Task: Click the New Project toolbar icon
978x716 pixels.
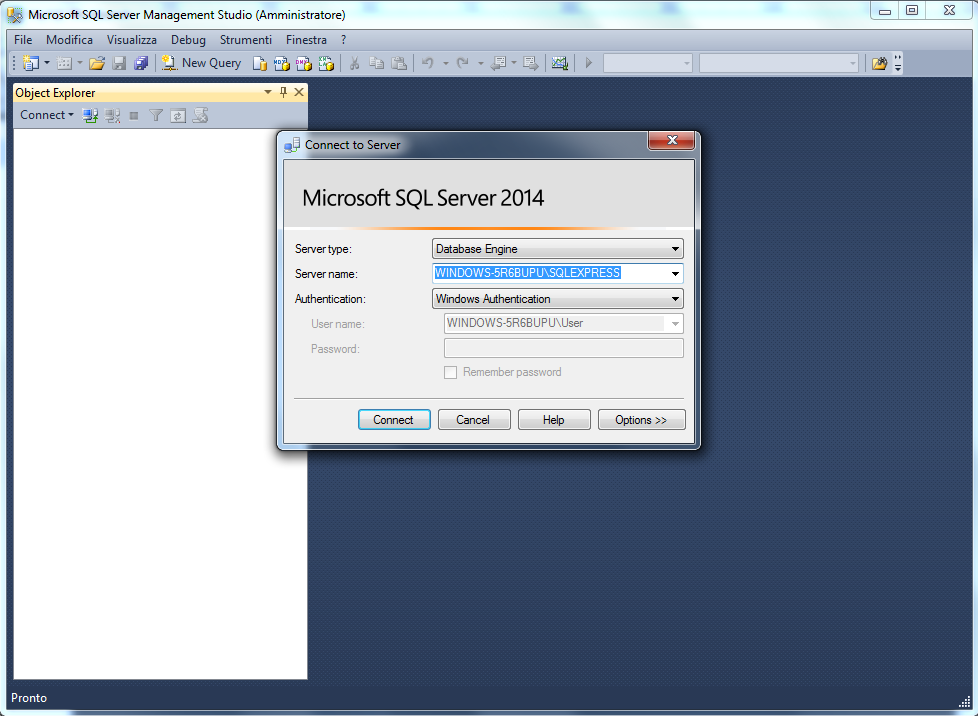Action: (x=31, y=63)
